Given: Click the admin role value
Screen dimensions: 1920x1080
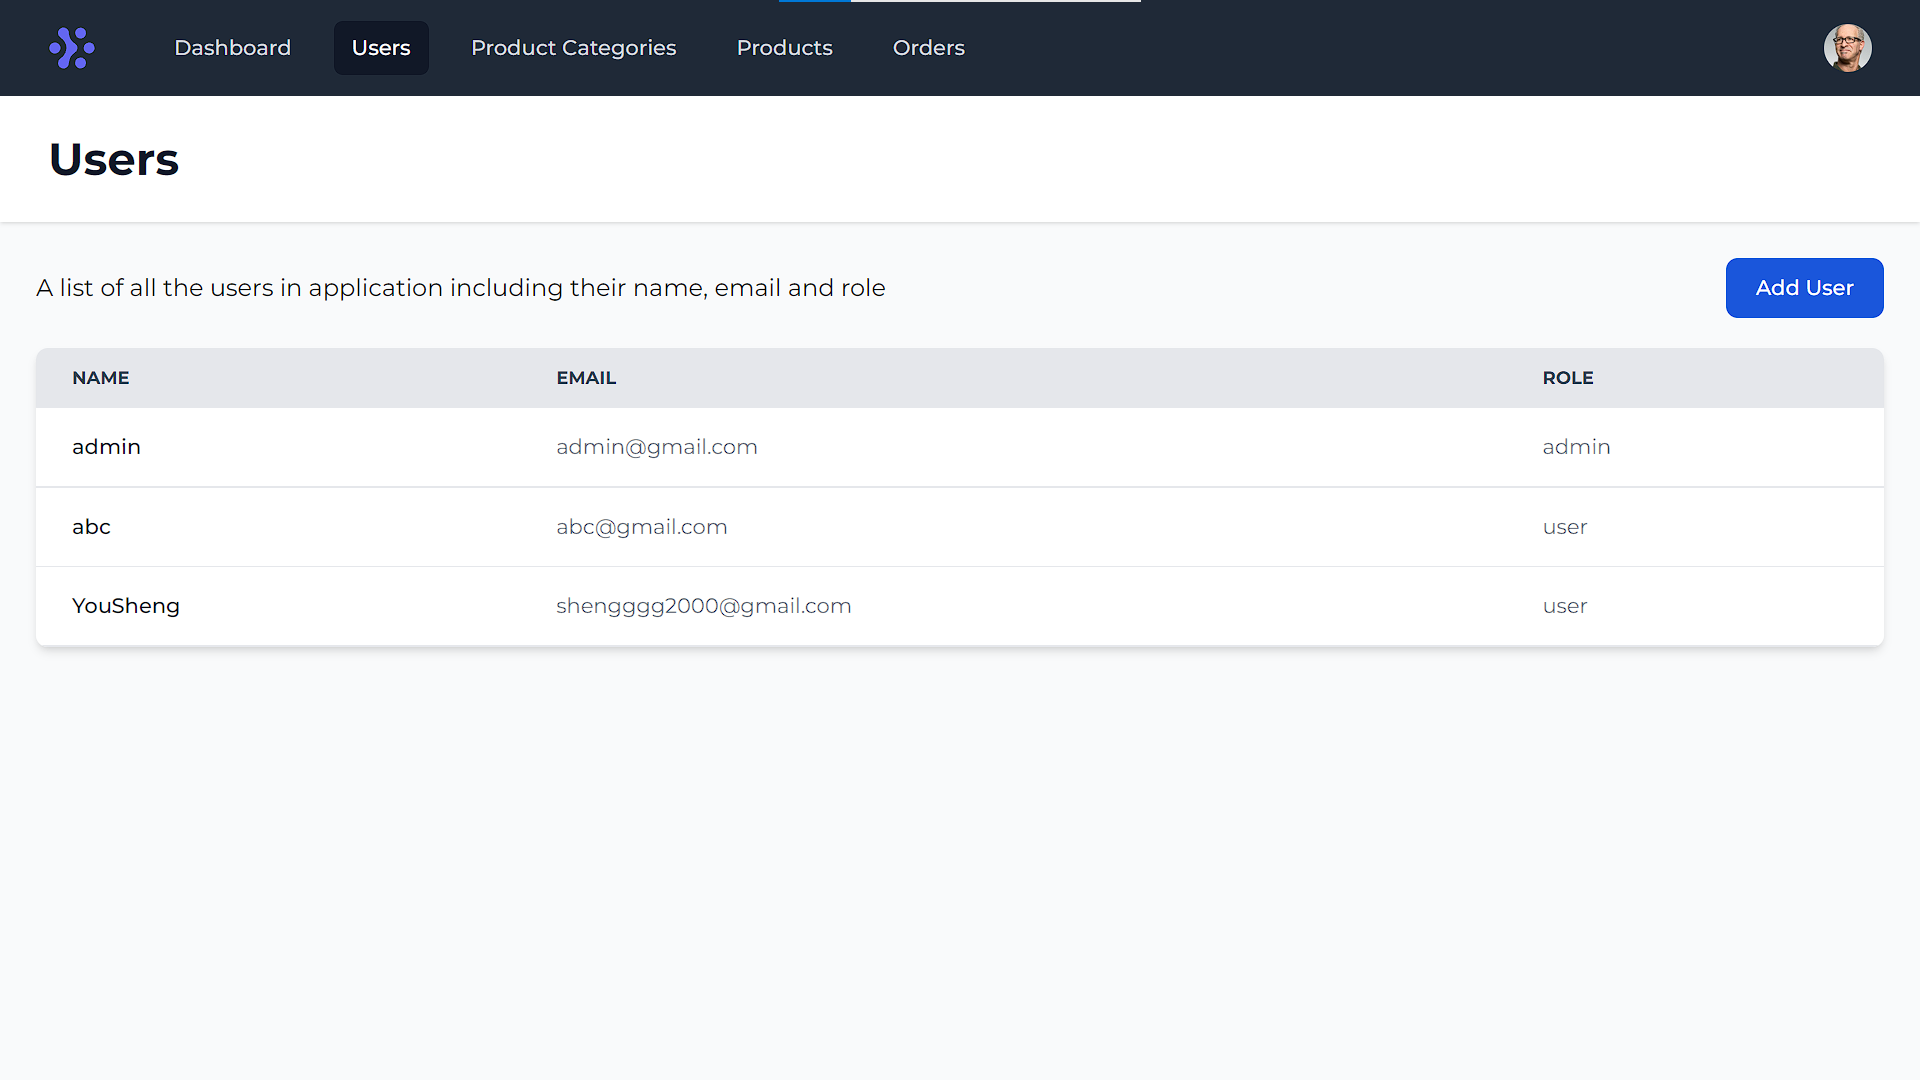Looking at the screenshot, I should point(1576,447).
